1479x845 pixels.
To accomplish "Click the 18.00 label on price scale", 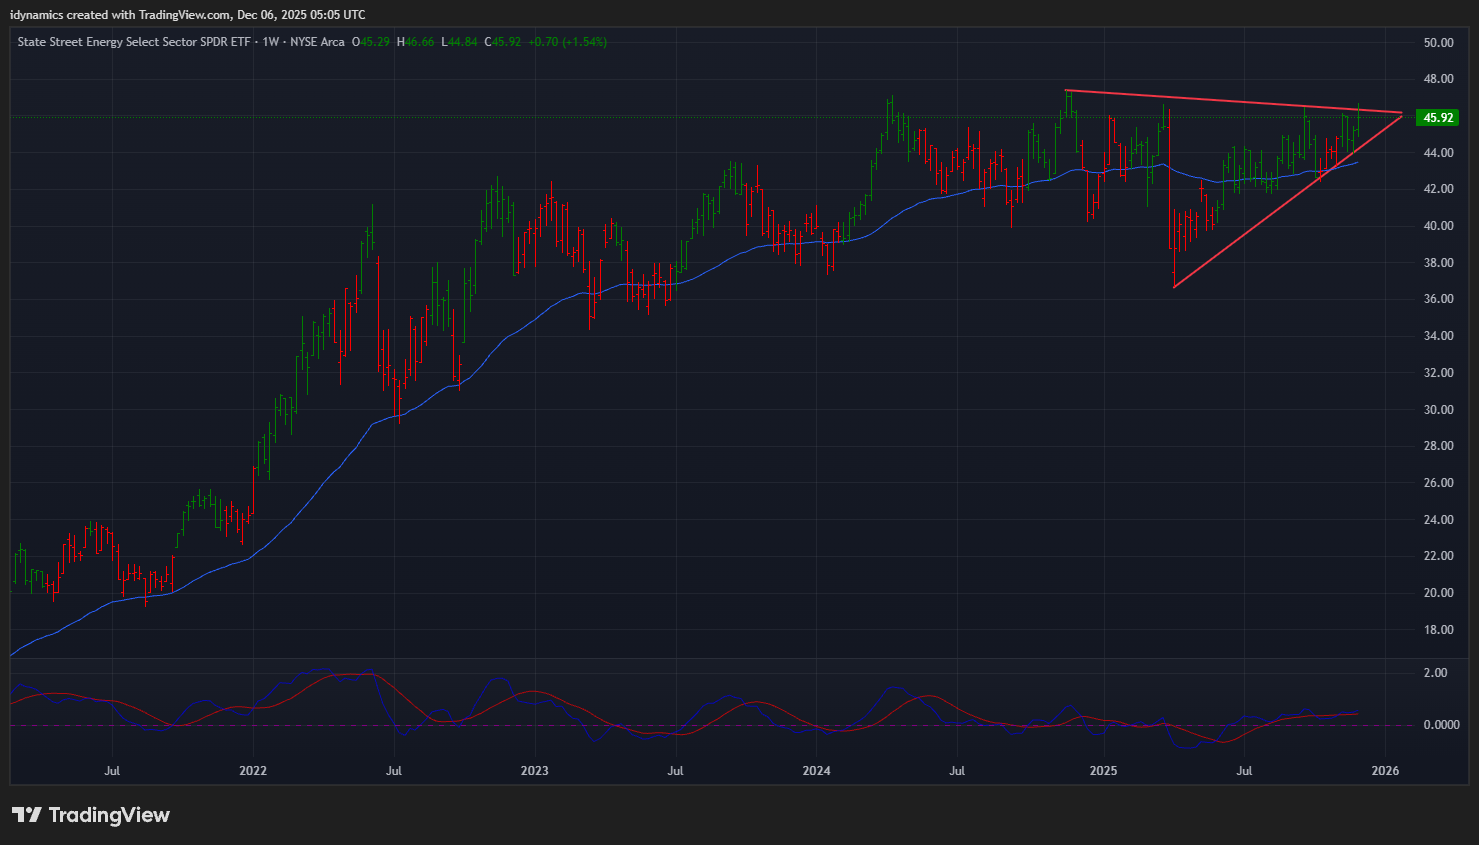I will click(1438, 630).
